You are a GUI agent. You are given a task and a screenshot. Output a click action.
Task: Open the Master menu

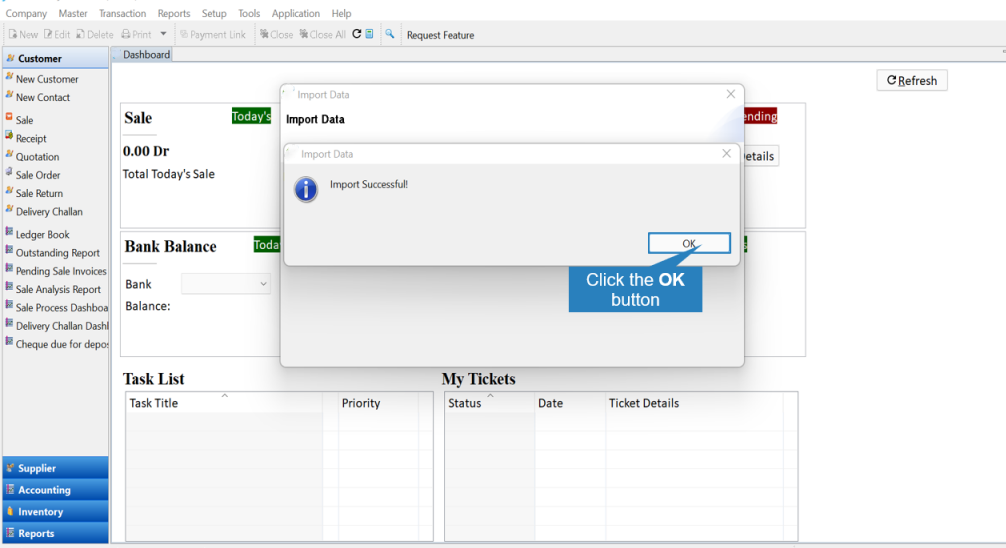coord(72,13)
